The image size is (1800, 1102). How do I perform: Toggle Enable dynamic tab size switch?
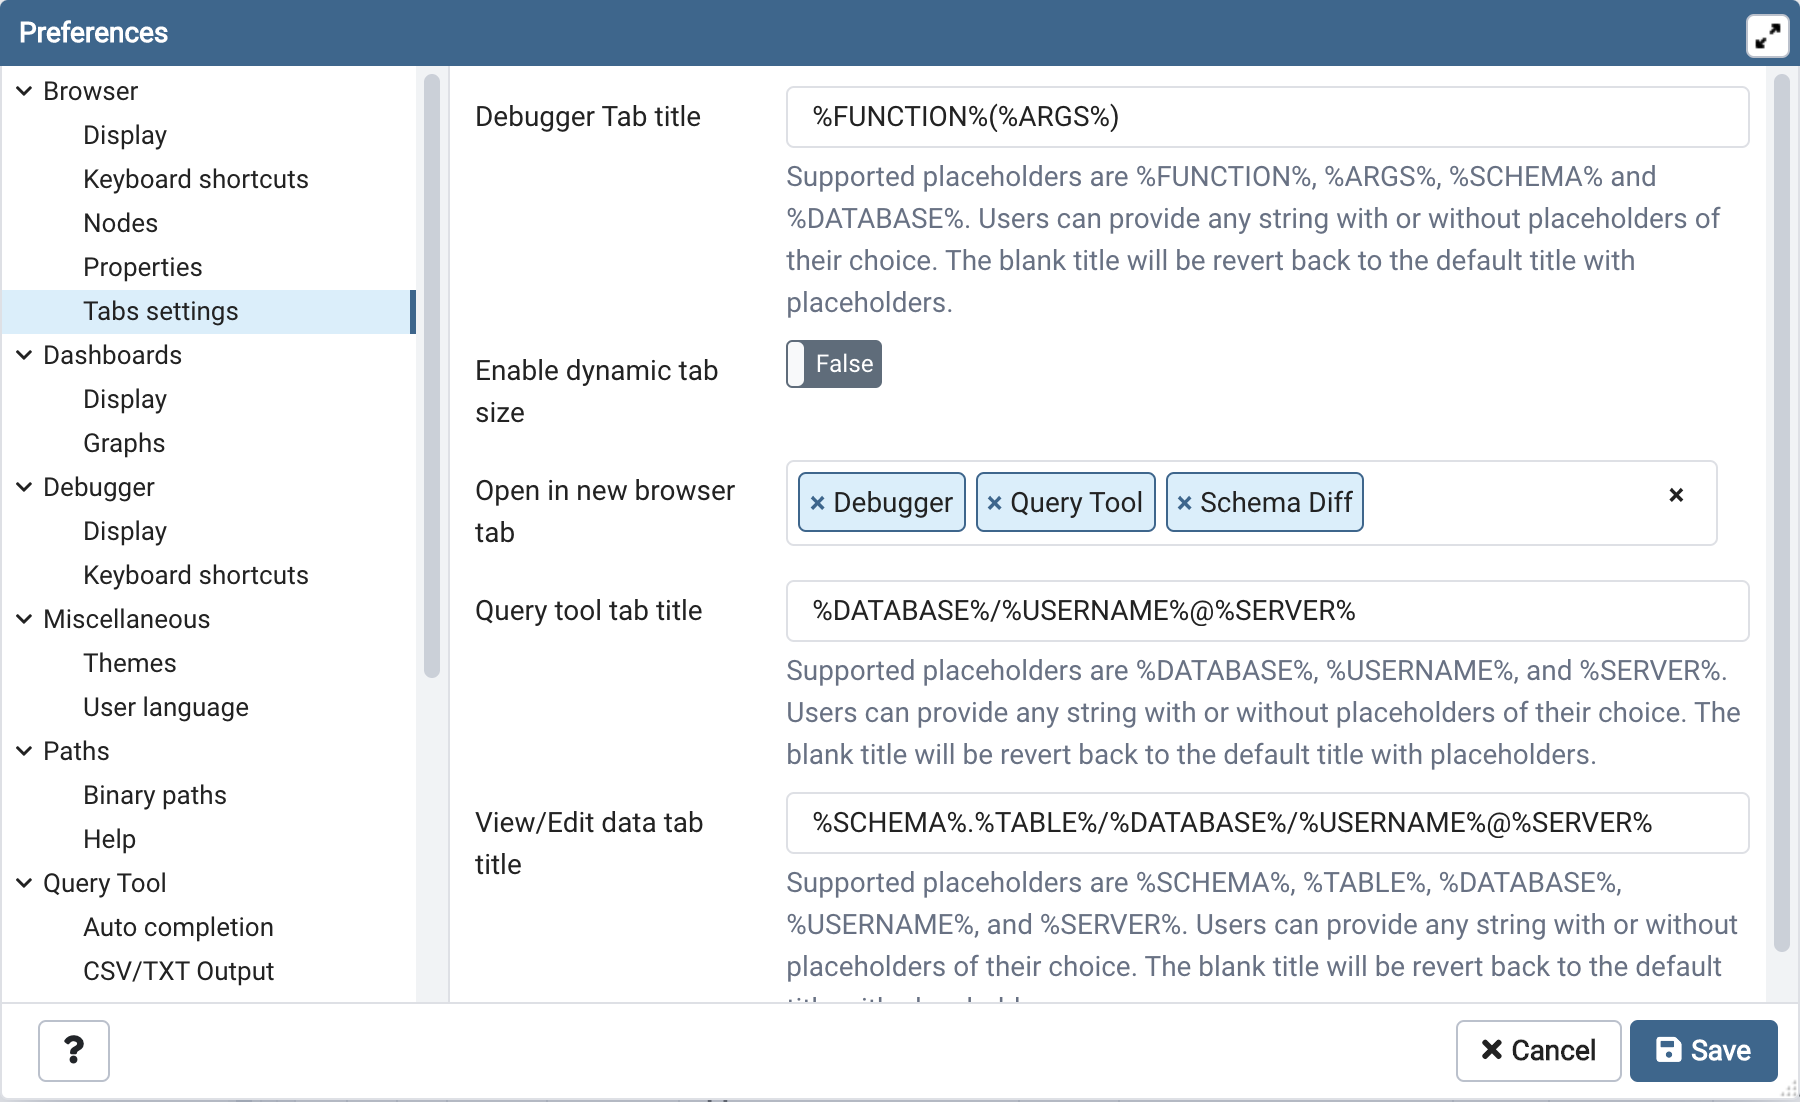click(833, 364)
